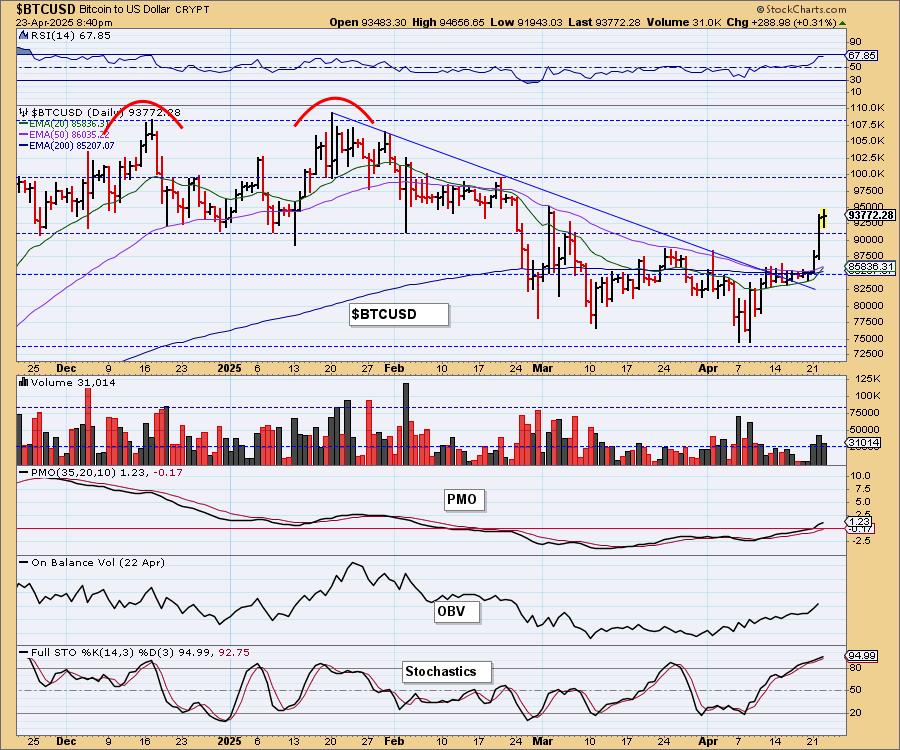Click the yellow highlighted latest price bar
This screenshot has height=750, width=900.
824,218
